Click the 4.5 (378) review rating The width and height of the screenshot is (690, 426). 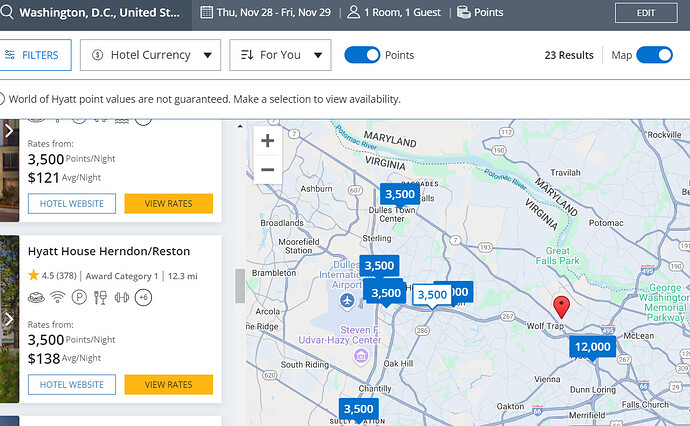(x=59, y=275)
